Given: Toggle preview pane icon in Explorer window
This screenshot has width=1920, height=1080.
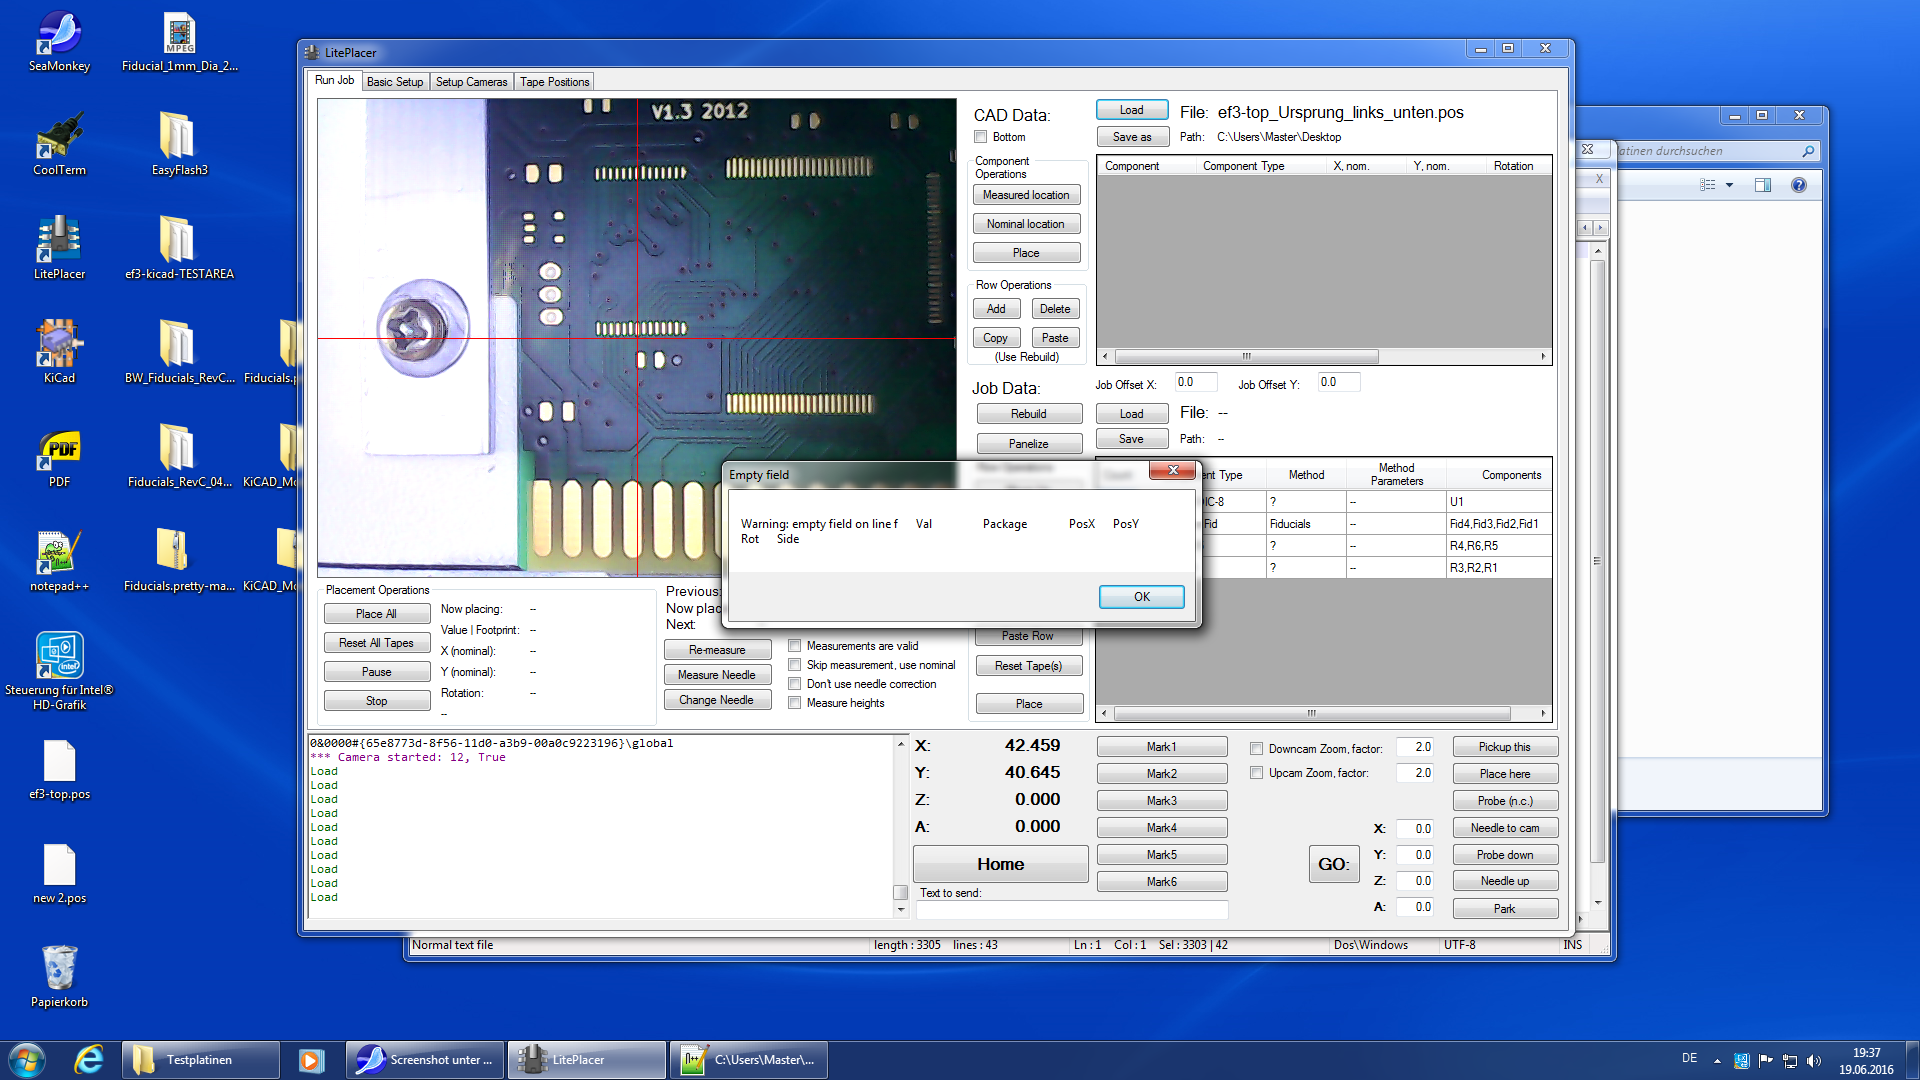Looking at the screenshot, I should tap(1763, 185).
